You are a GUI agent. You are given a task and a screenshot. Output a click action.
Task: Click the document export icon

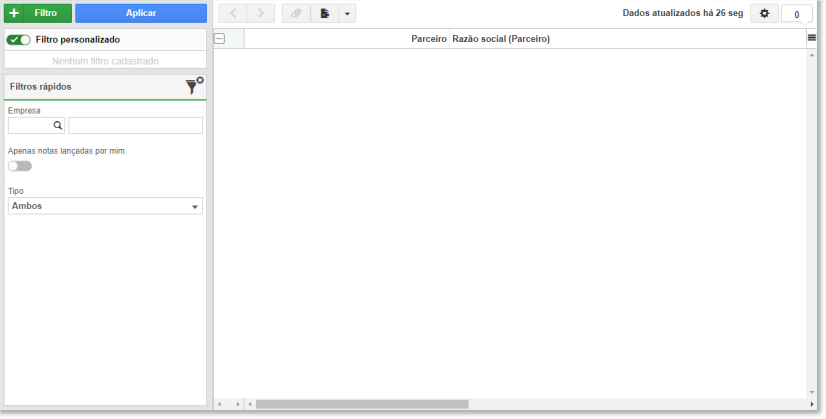tap(324, 13)
